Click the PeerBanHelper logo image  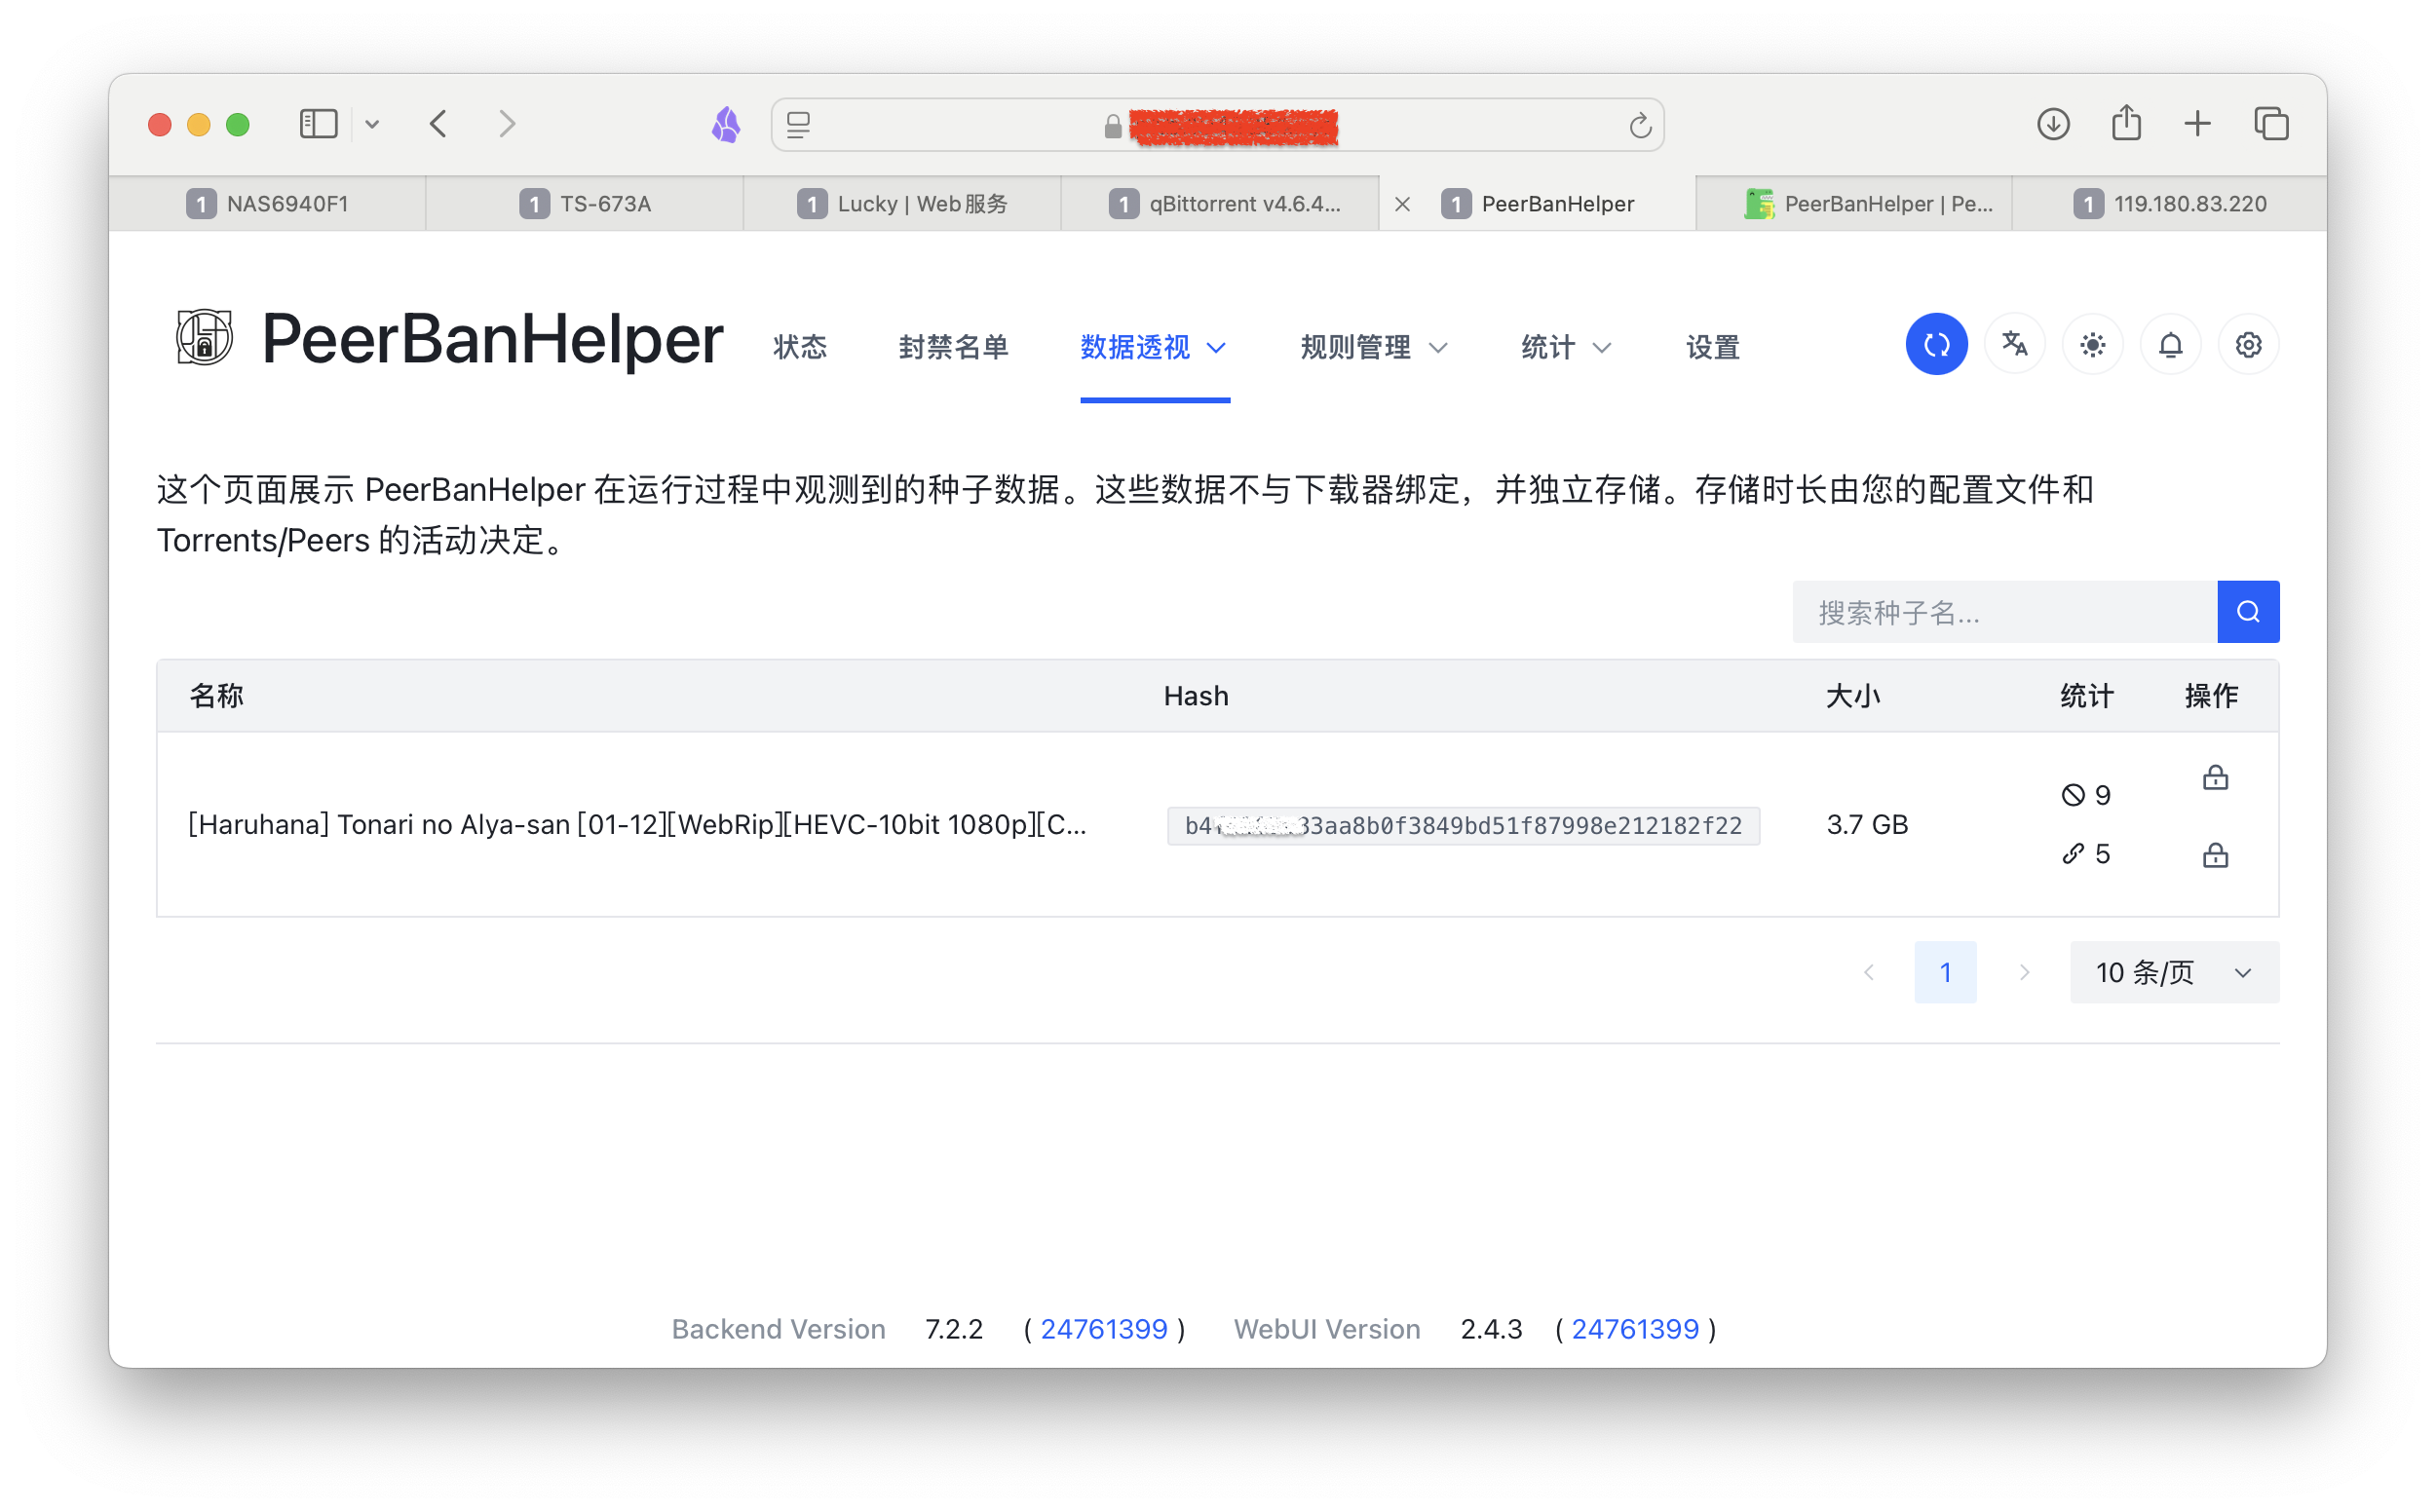204,337
